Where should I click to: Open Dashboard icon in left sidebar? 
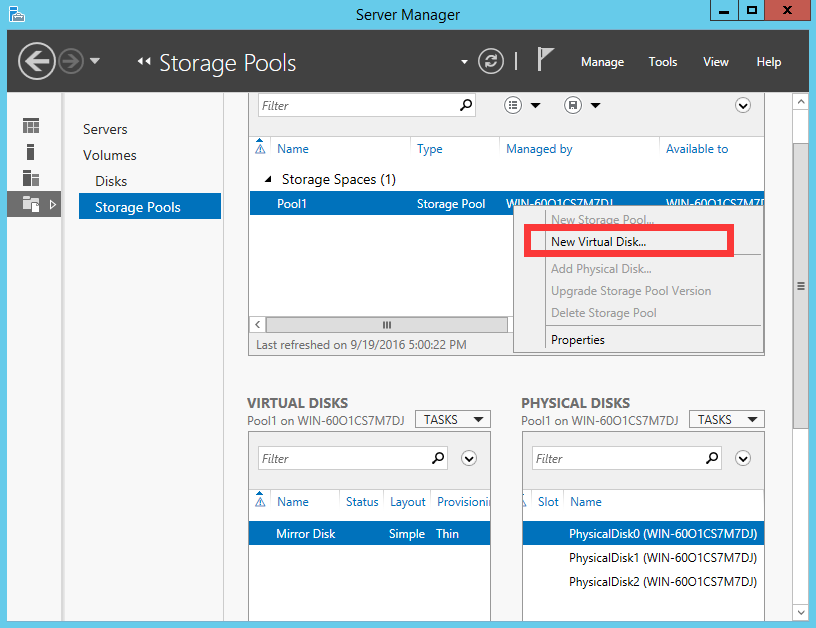click(x=31, y=126)
